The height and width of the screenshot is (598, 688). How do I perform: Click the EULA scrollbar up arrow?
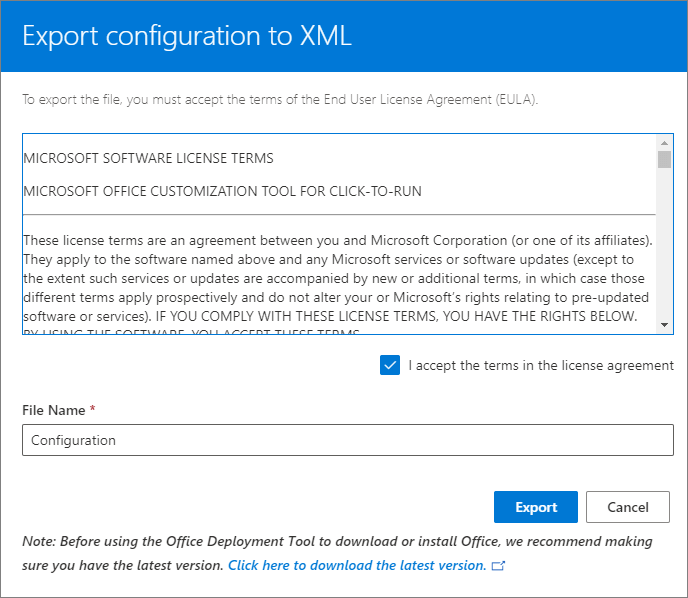(664, 142)
